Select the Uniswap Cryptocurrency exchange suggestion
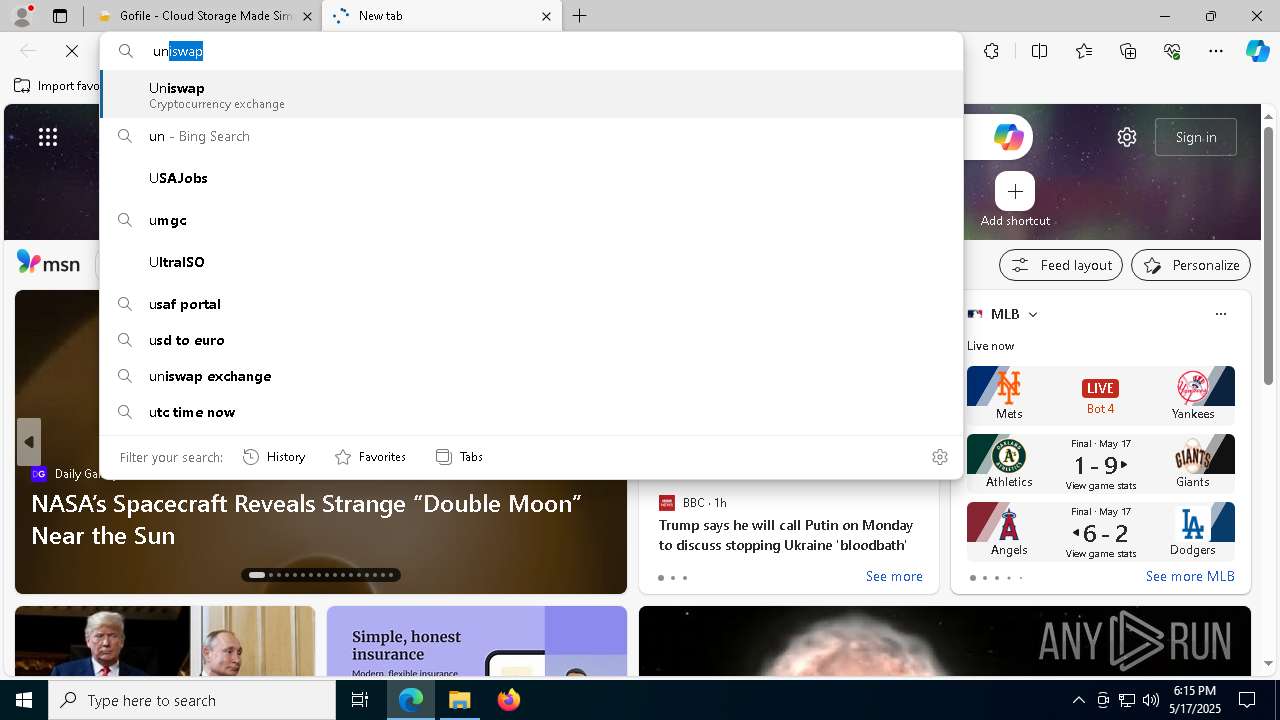Screen dimensions: 1280x720 click(531, 95)
